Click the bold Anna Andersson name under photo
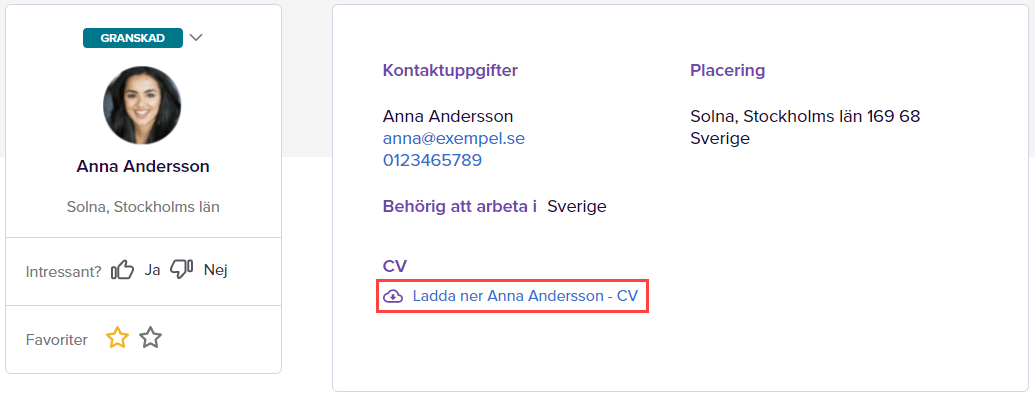Screen dimensions: 1035x396 (x=143, y=167)
